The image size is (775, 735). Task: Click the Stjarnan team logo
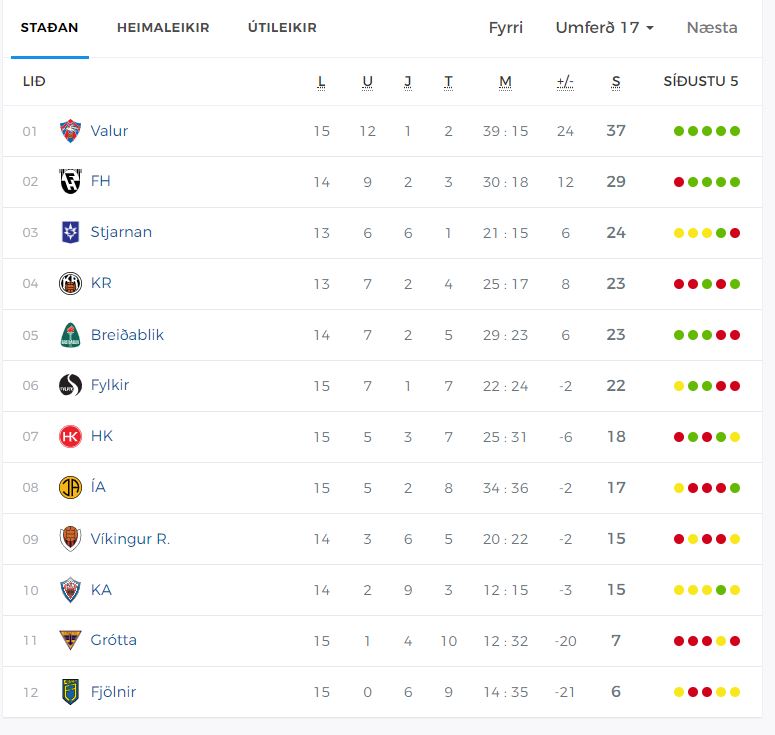click(x=70, y=233)
